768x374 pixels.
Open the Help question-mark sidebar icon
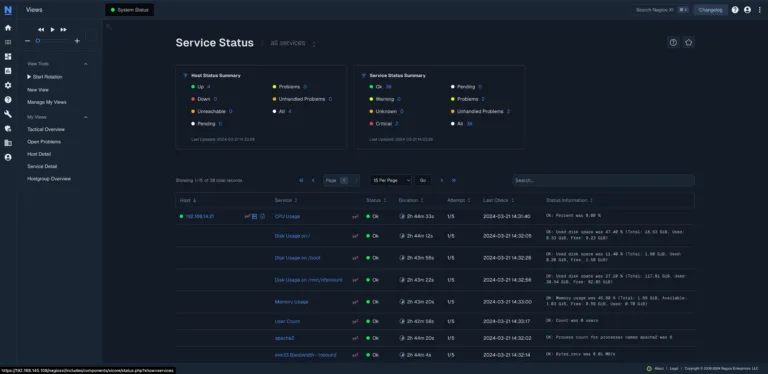pyautogui.click(x=8, y=100)
